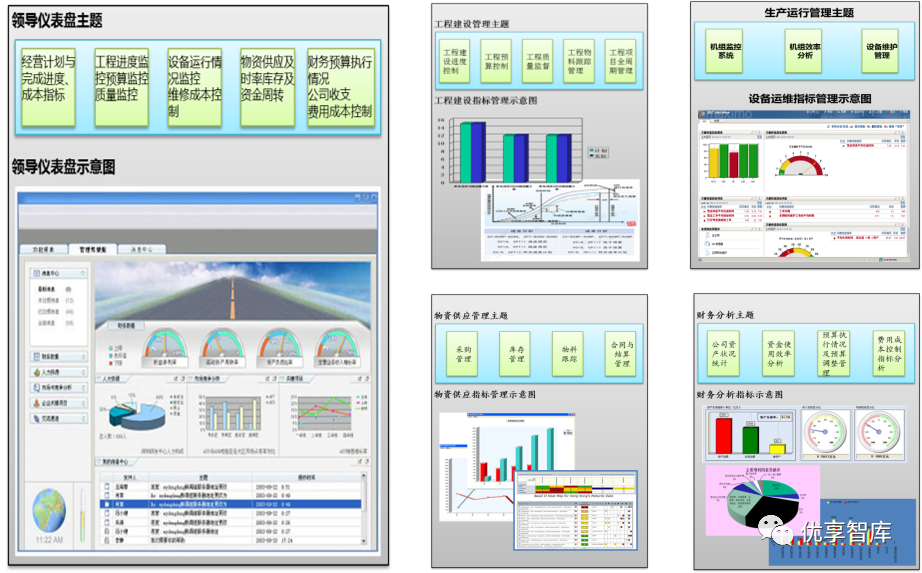Click the 发件人 column header
Viewport: 922px width, 573px height.
tap(131, 478)
